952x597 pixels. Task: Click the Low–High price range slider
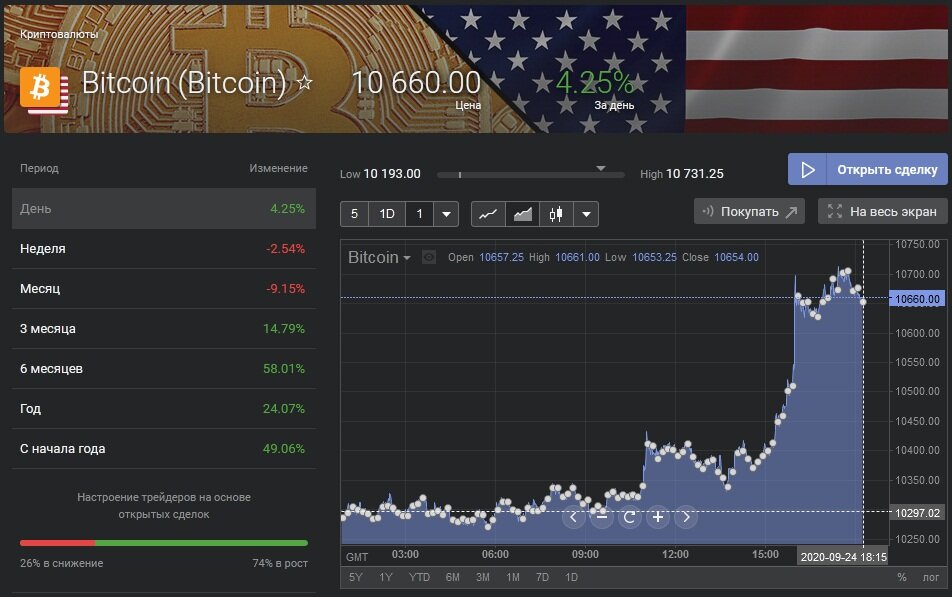pyautogui.click(x=530, y=174)
